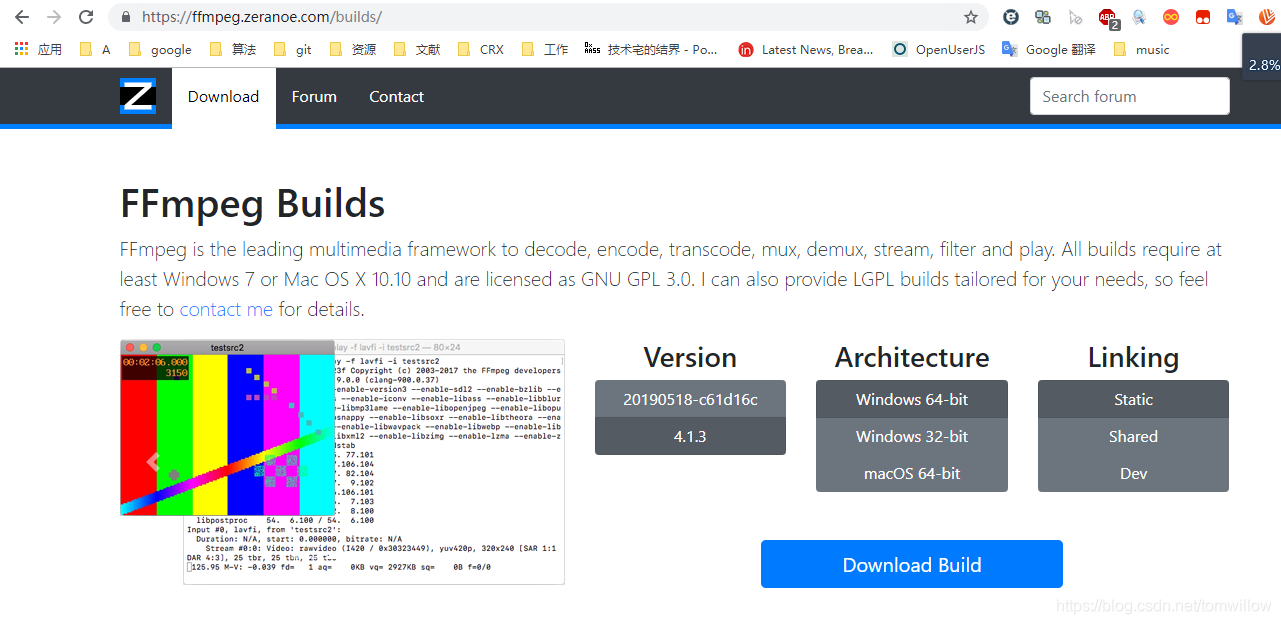The image size is (1281, 624).
Task: Click the Download Build button
Action: coord(912,564)
